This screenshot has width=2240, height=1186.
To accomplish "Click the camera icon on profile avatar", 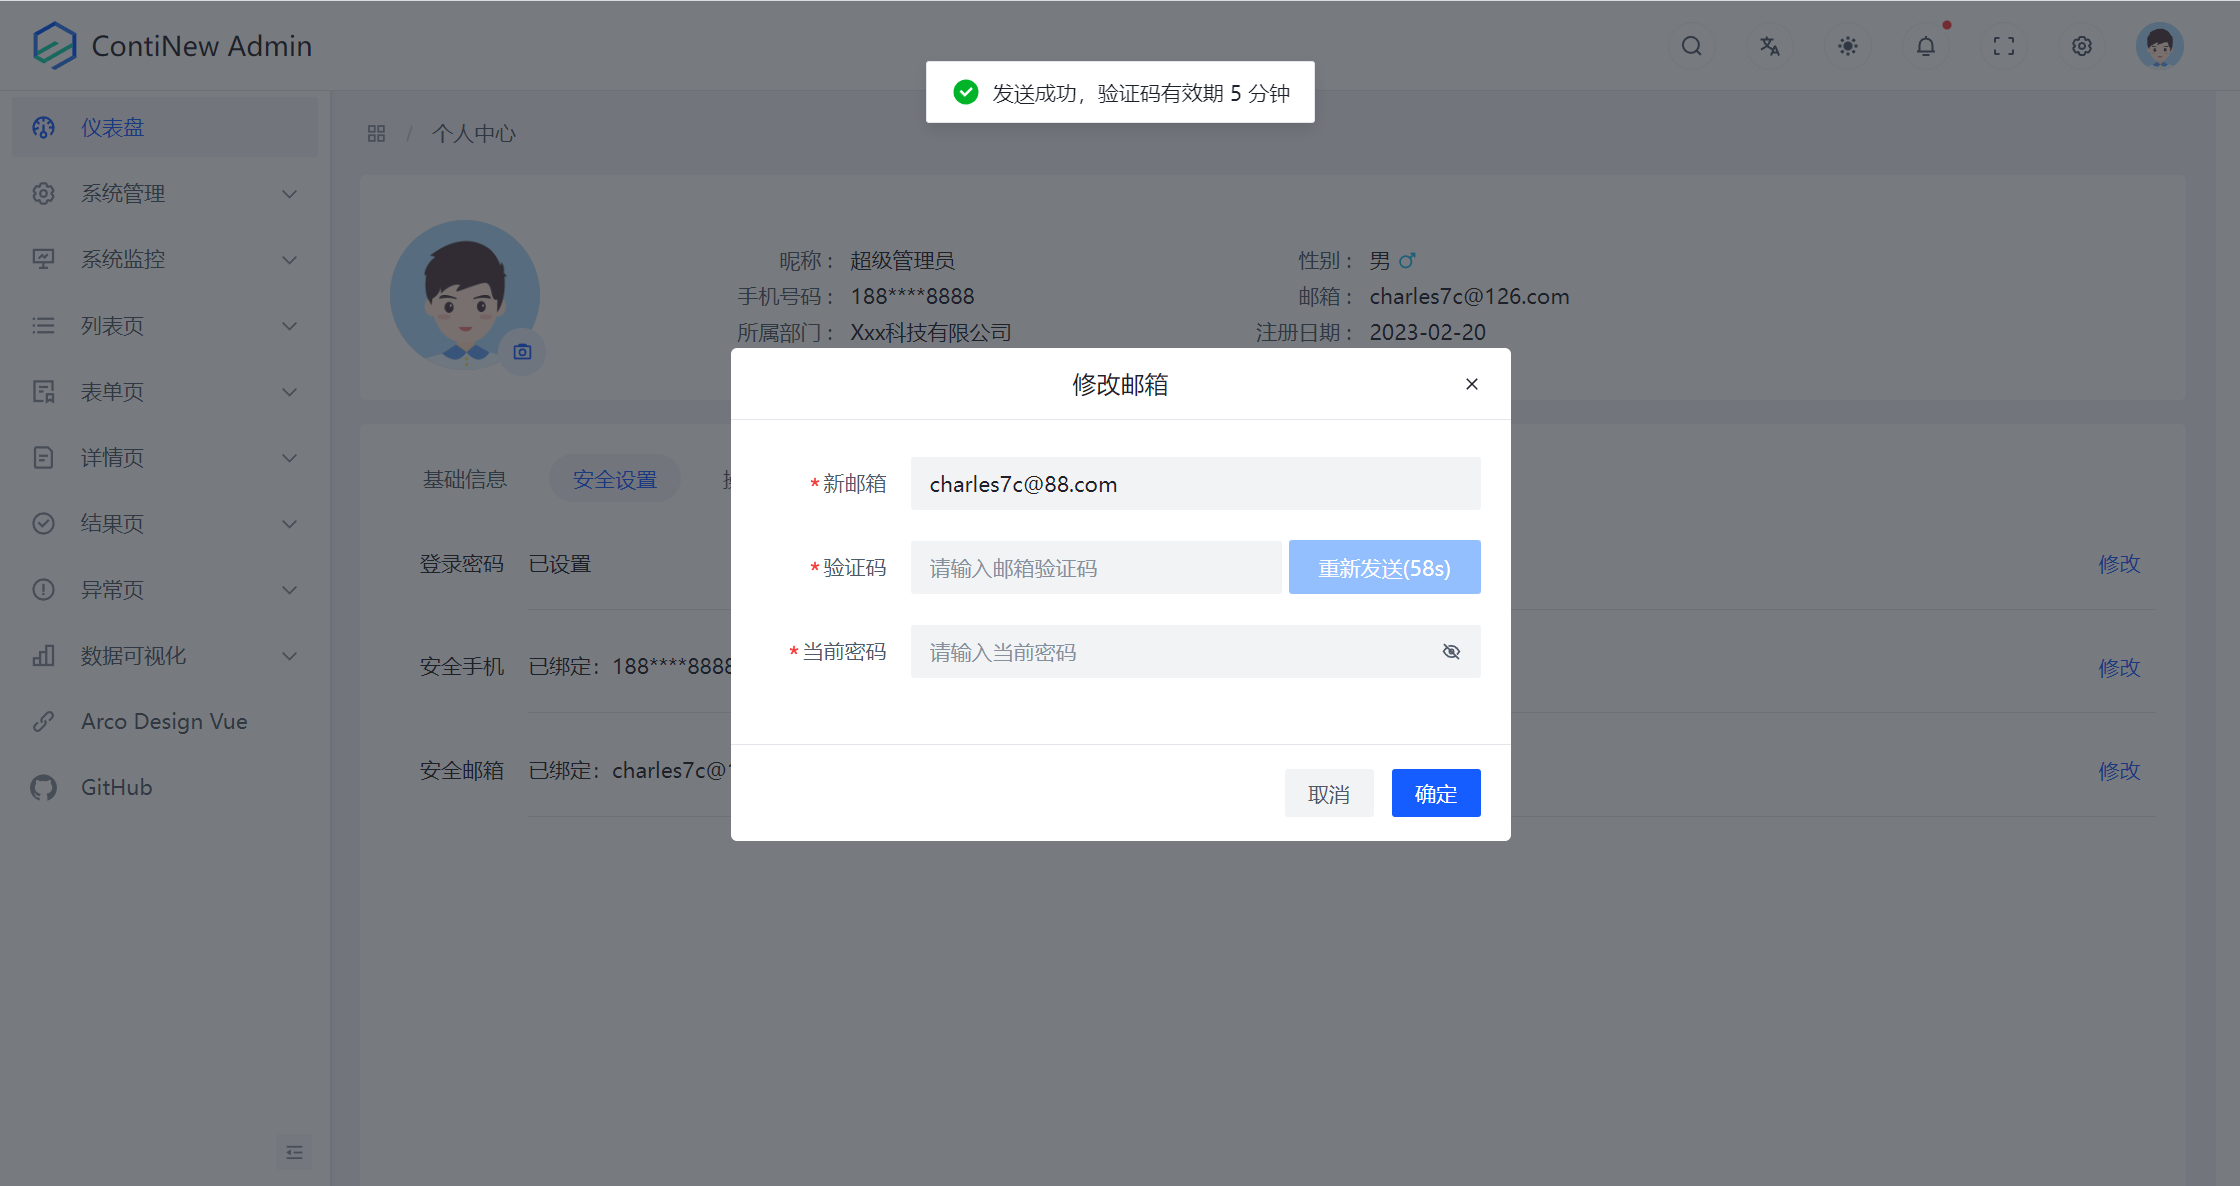I will (x=522, y=352).
